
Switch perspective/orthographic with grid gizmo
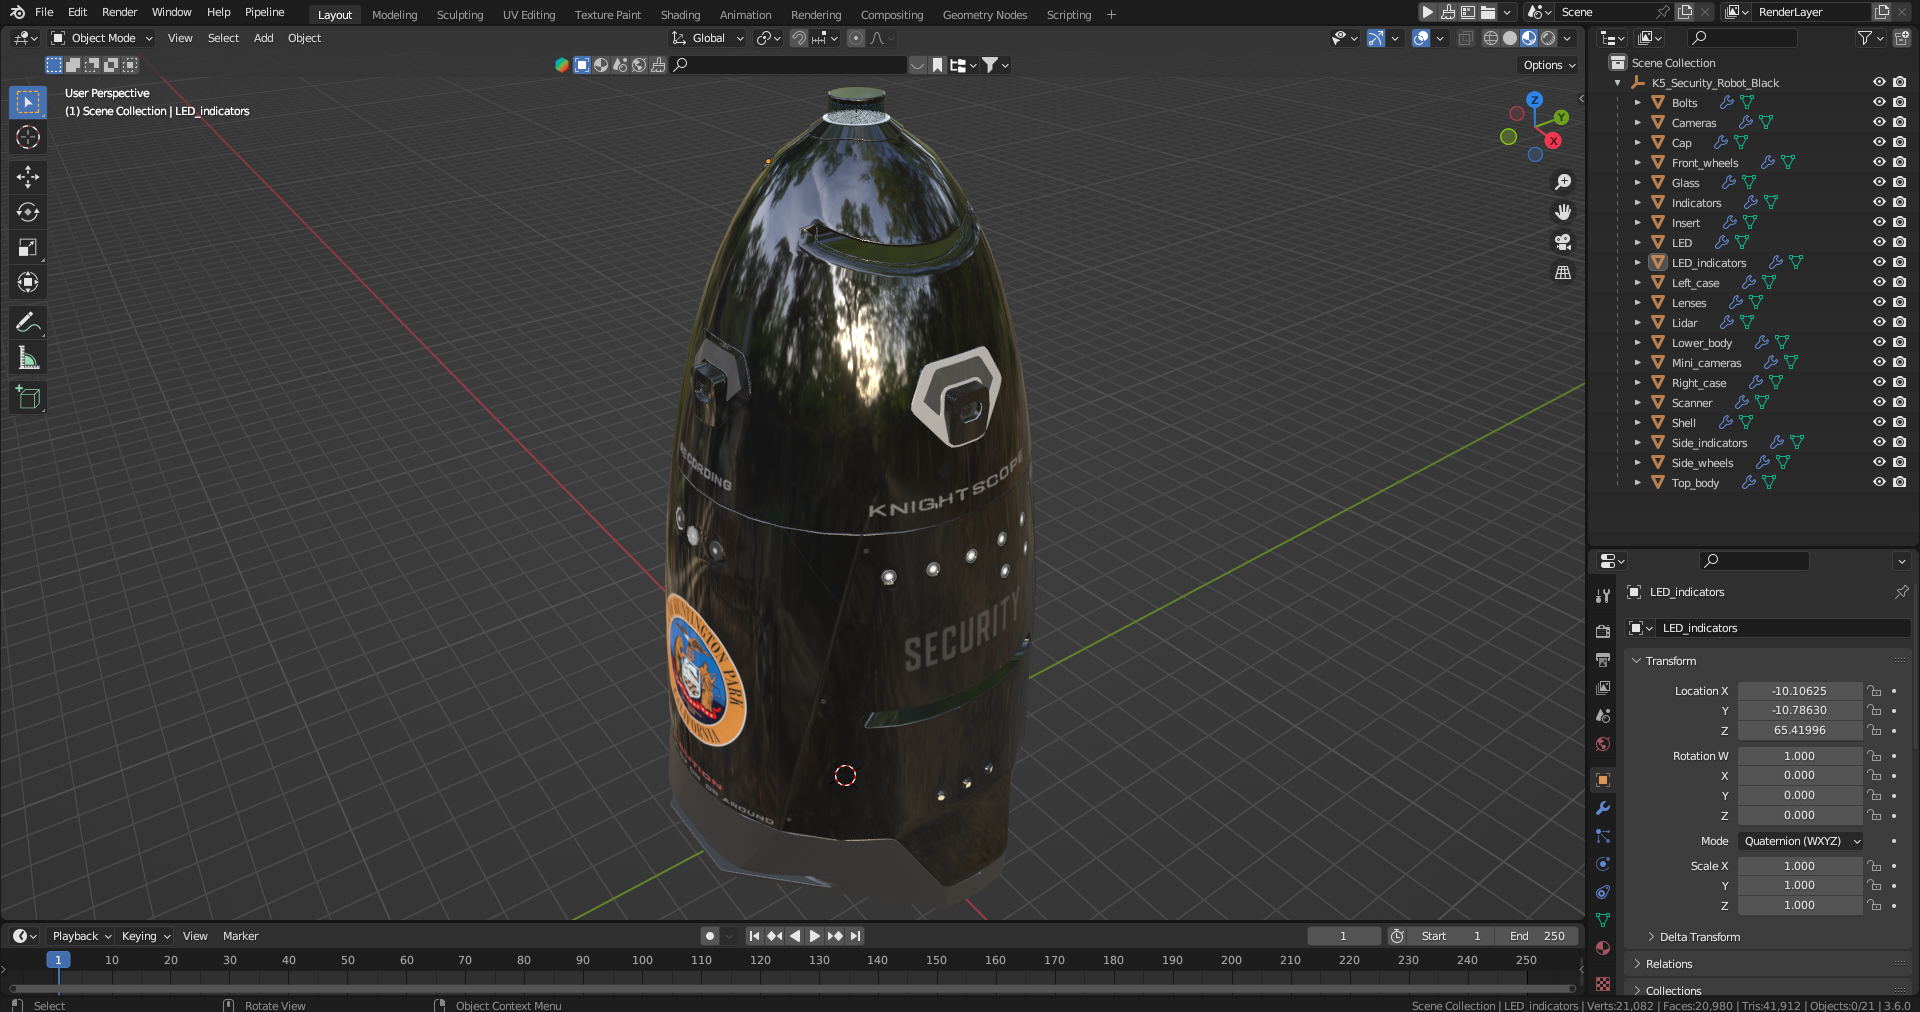1563,272
